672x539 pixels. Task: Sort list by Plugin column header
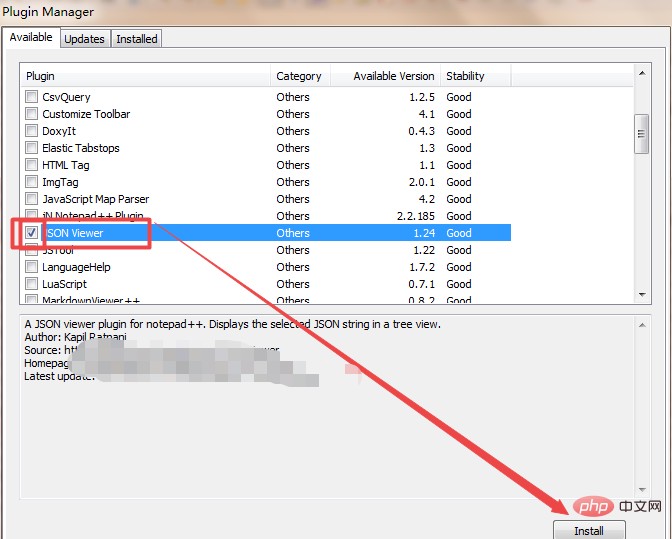pos(145,76)
